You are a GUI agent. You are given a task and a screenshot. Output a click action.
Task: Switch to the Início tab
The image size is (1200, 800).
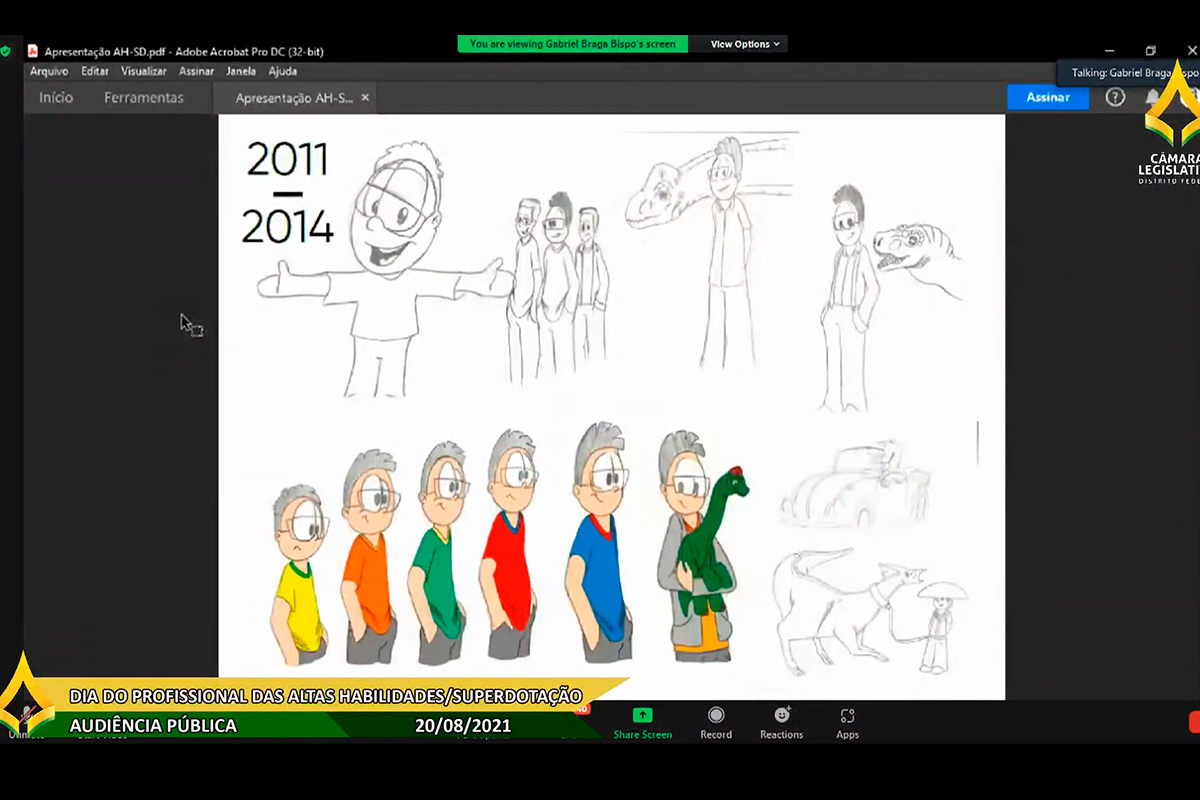pyautogui.click(x=56, y=98)
